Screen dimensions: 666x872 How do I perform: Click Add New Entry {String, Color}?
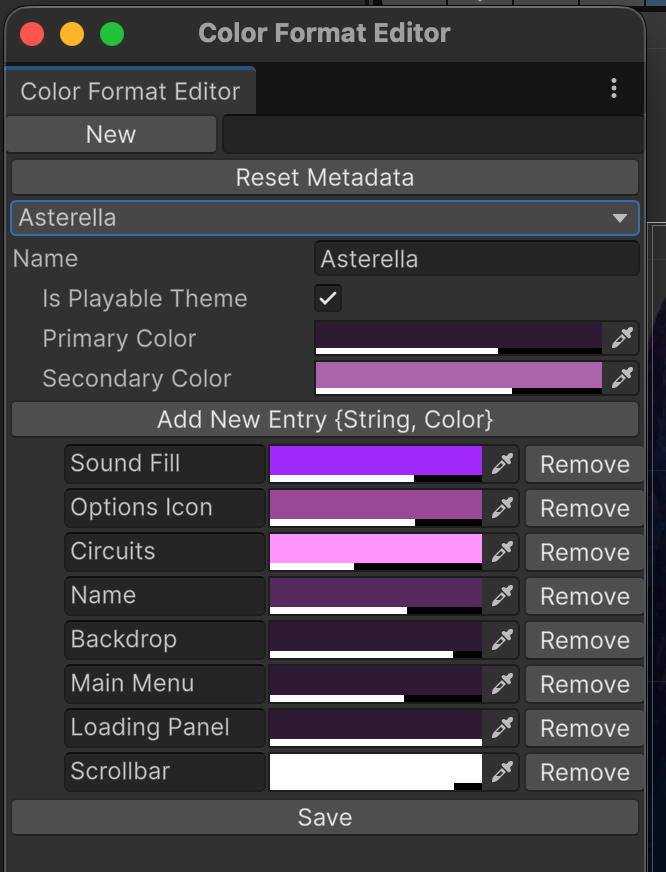click(x=324, y=419)
